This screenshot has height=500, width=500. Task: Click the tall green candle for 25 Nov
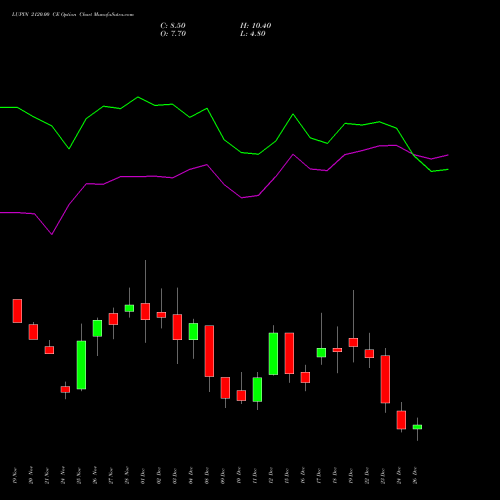point(81,365)
